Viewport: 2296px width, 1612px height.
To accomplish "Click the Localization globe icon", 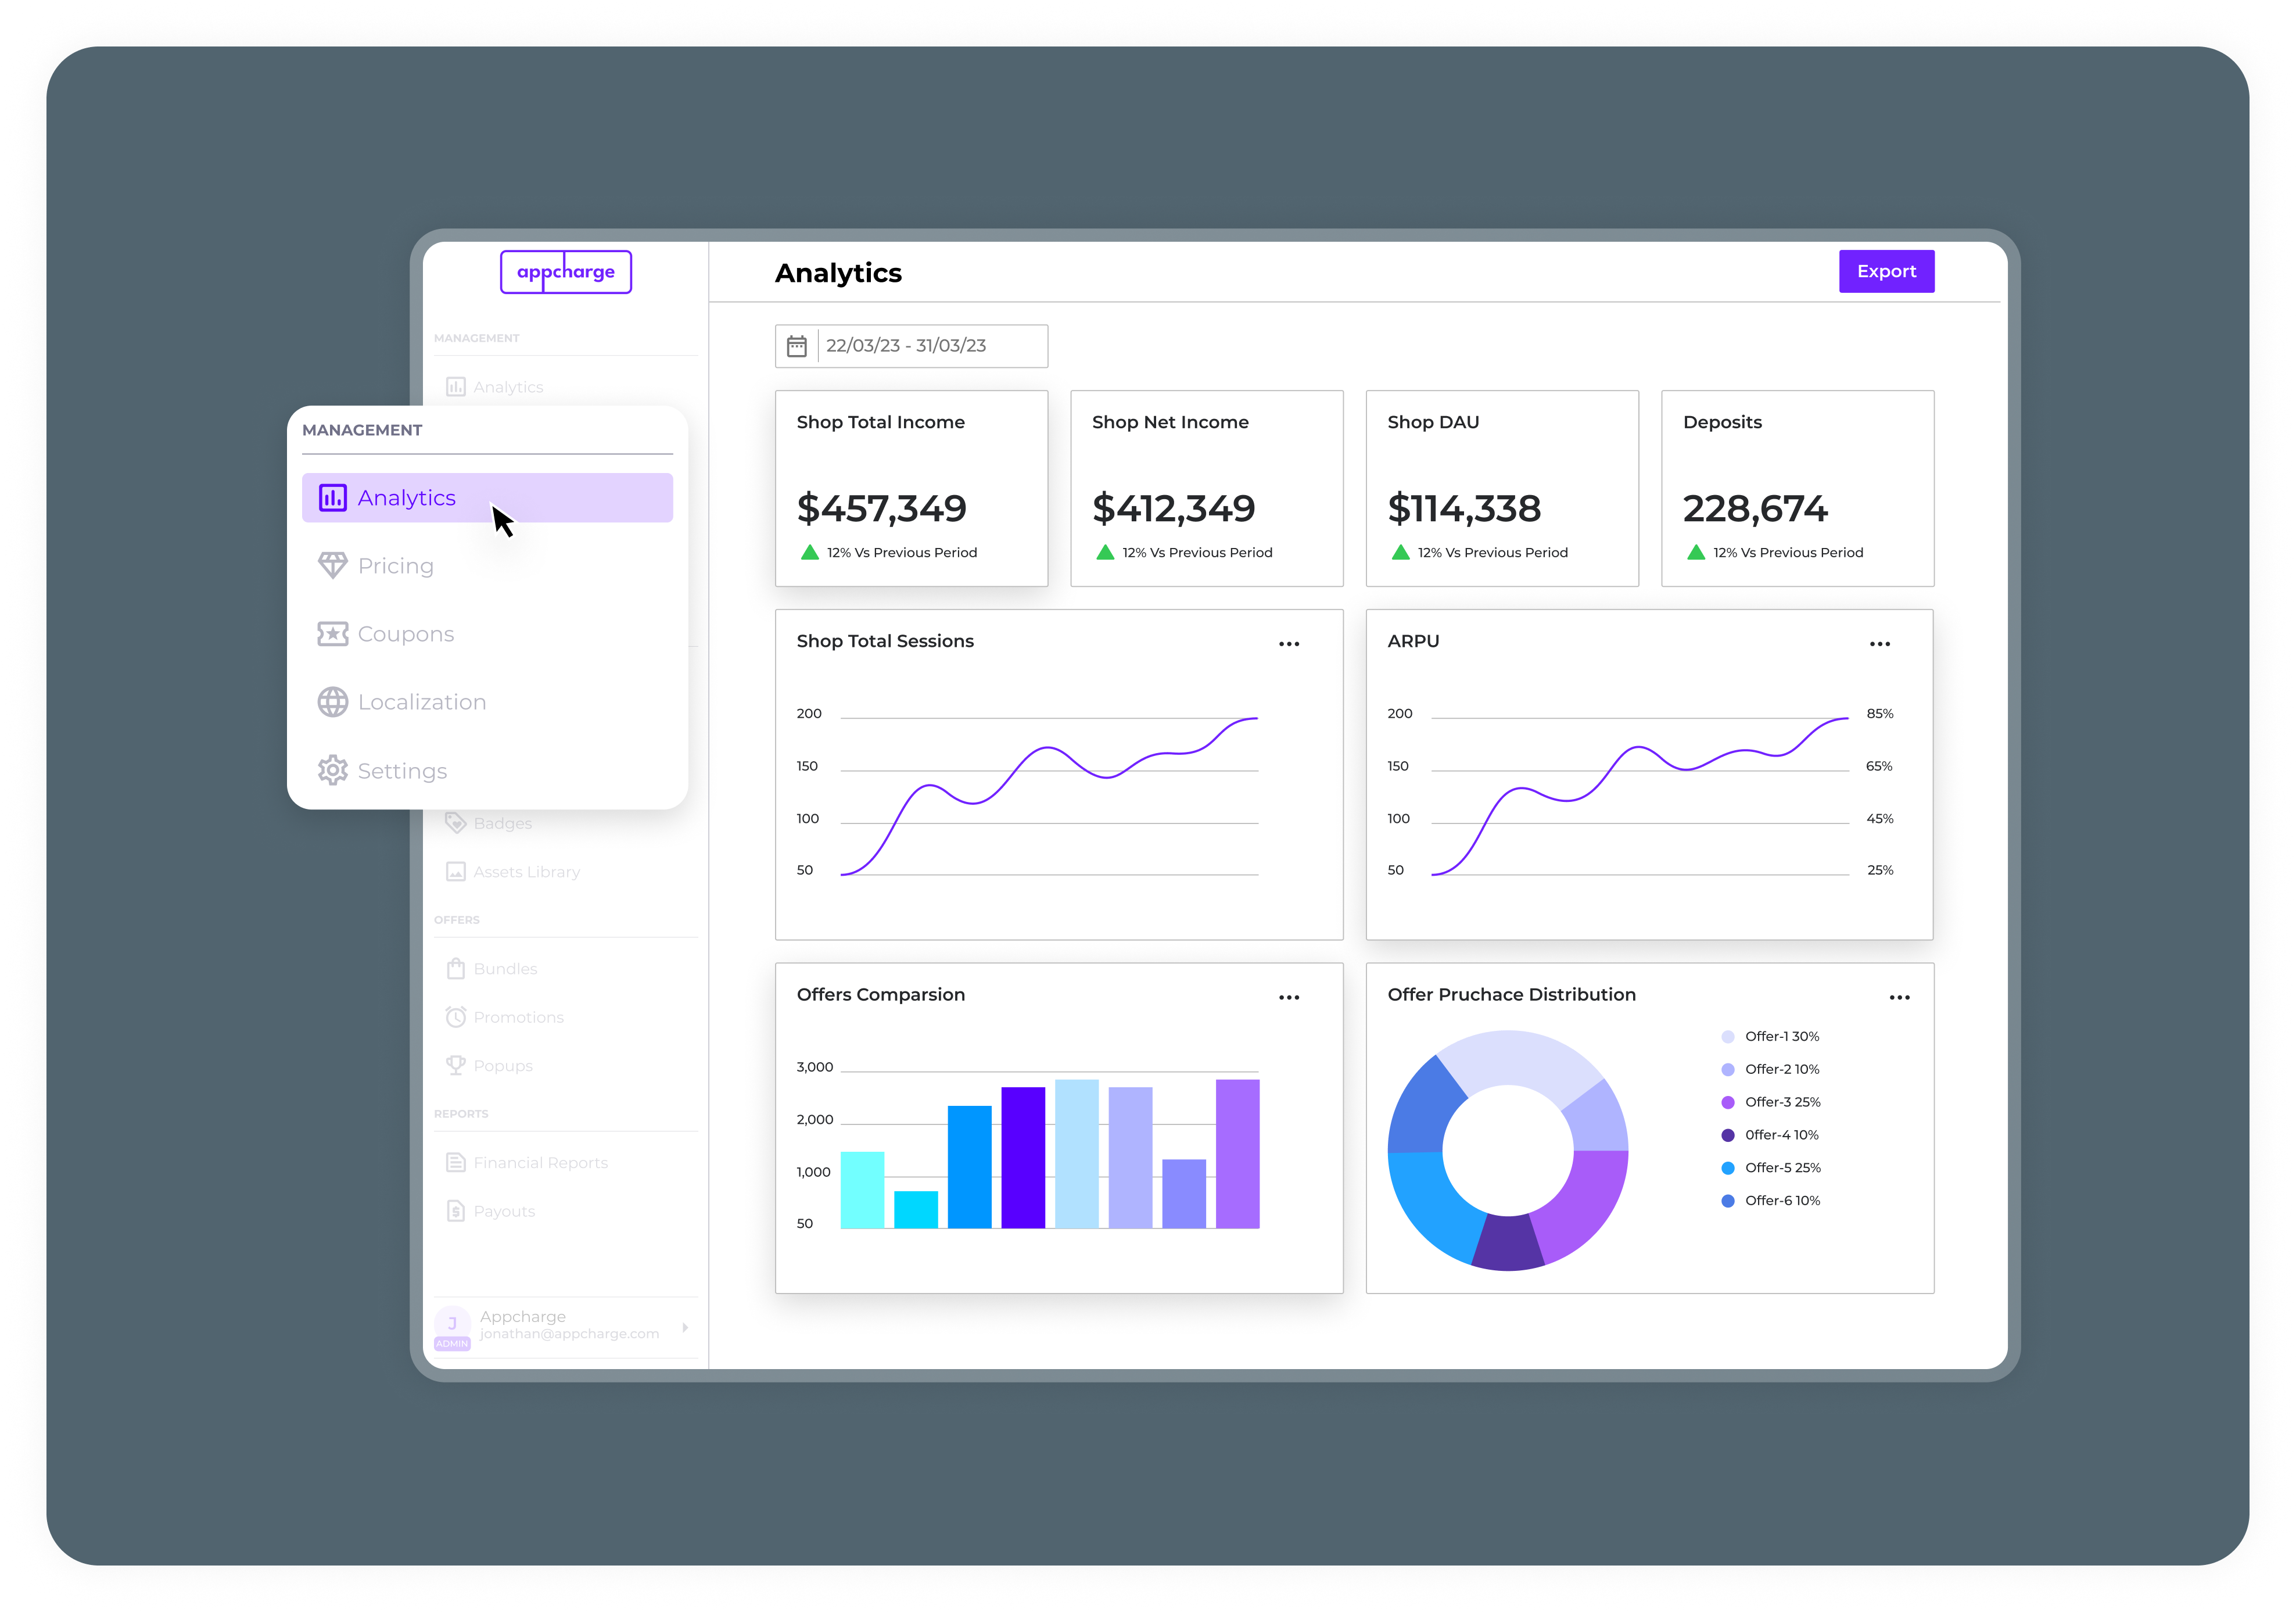I will click(332, 702).
